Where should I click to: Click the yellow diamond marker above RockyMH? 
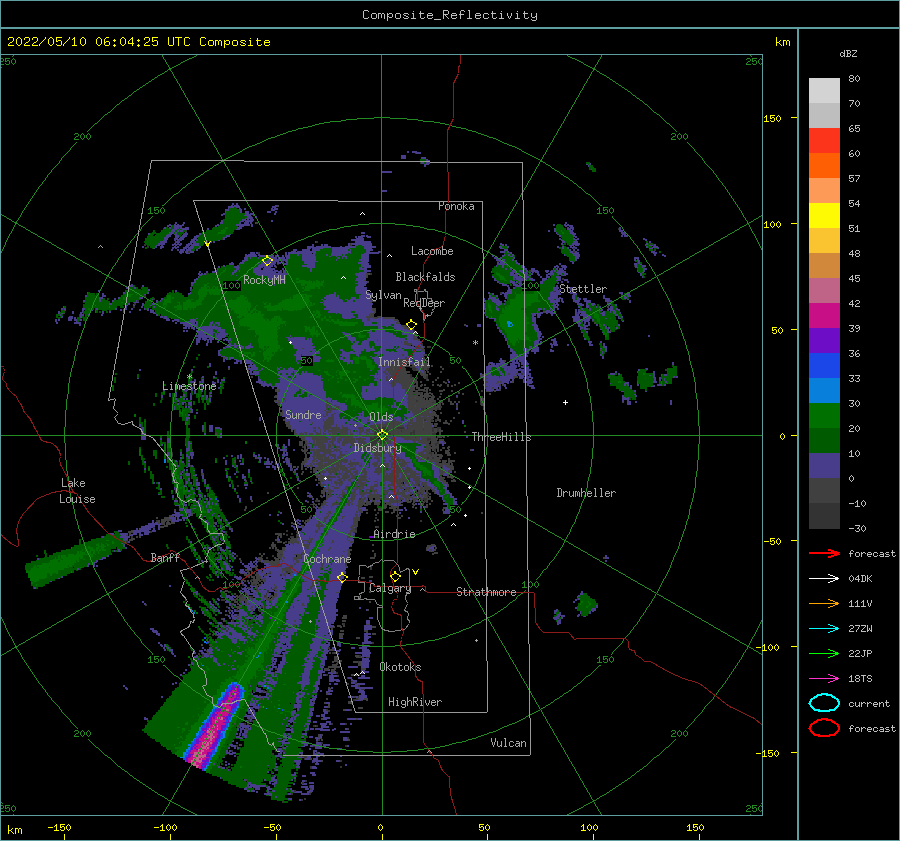[267, 261]
